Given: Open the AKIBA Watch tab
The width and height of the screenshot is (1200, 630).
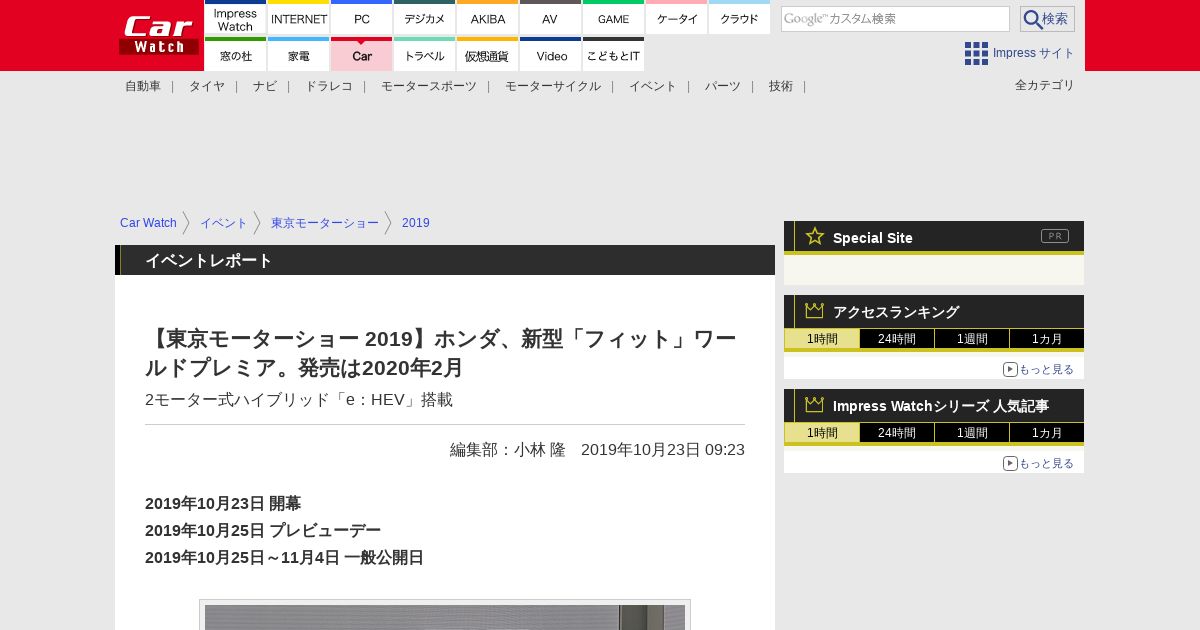Looking at the screenshot, I should pyautogui.click(x=487, y=17).
